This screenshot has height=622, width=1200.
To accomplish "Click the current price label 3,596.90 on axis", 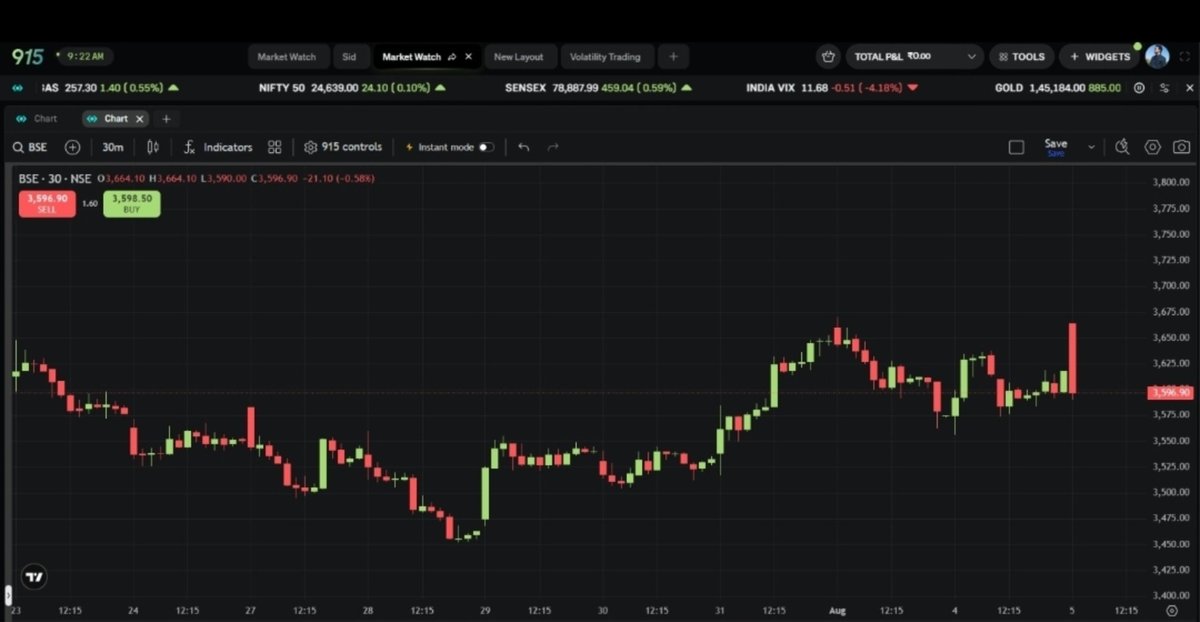I will pyautogui.click(x=1170, y=392).
